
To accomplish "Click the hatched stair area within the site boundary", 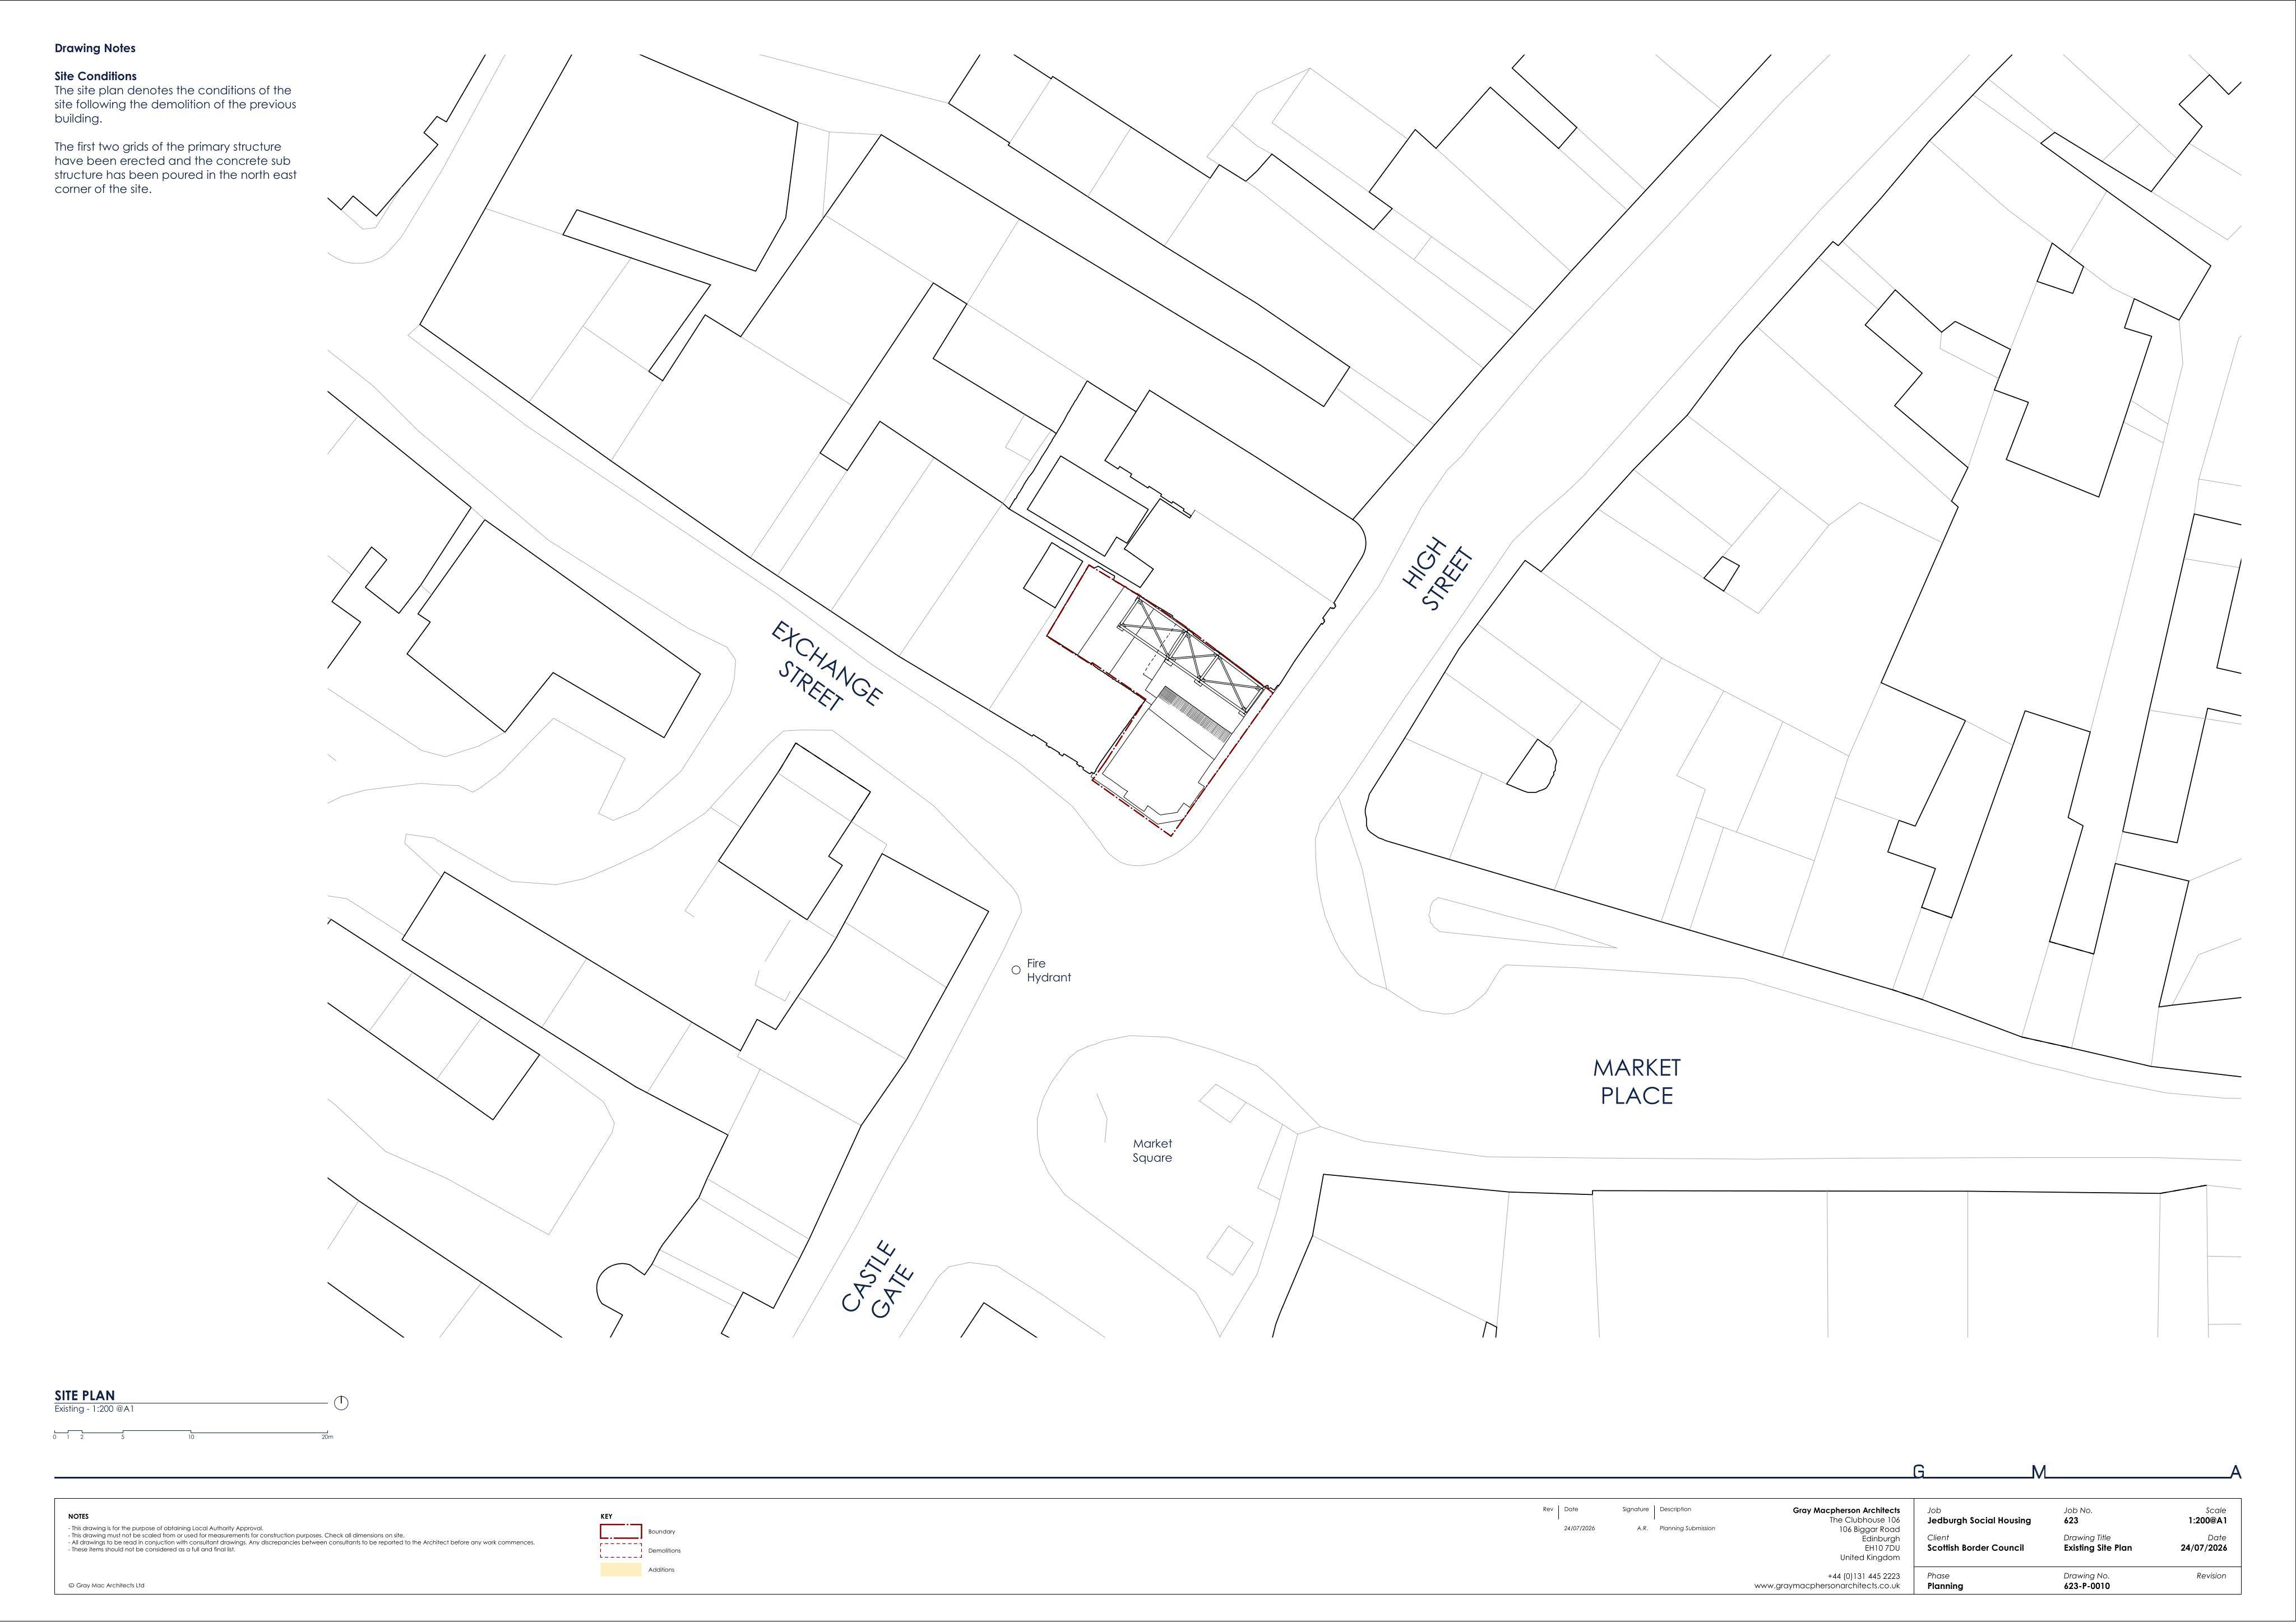I will point(1194,713).
